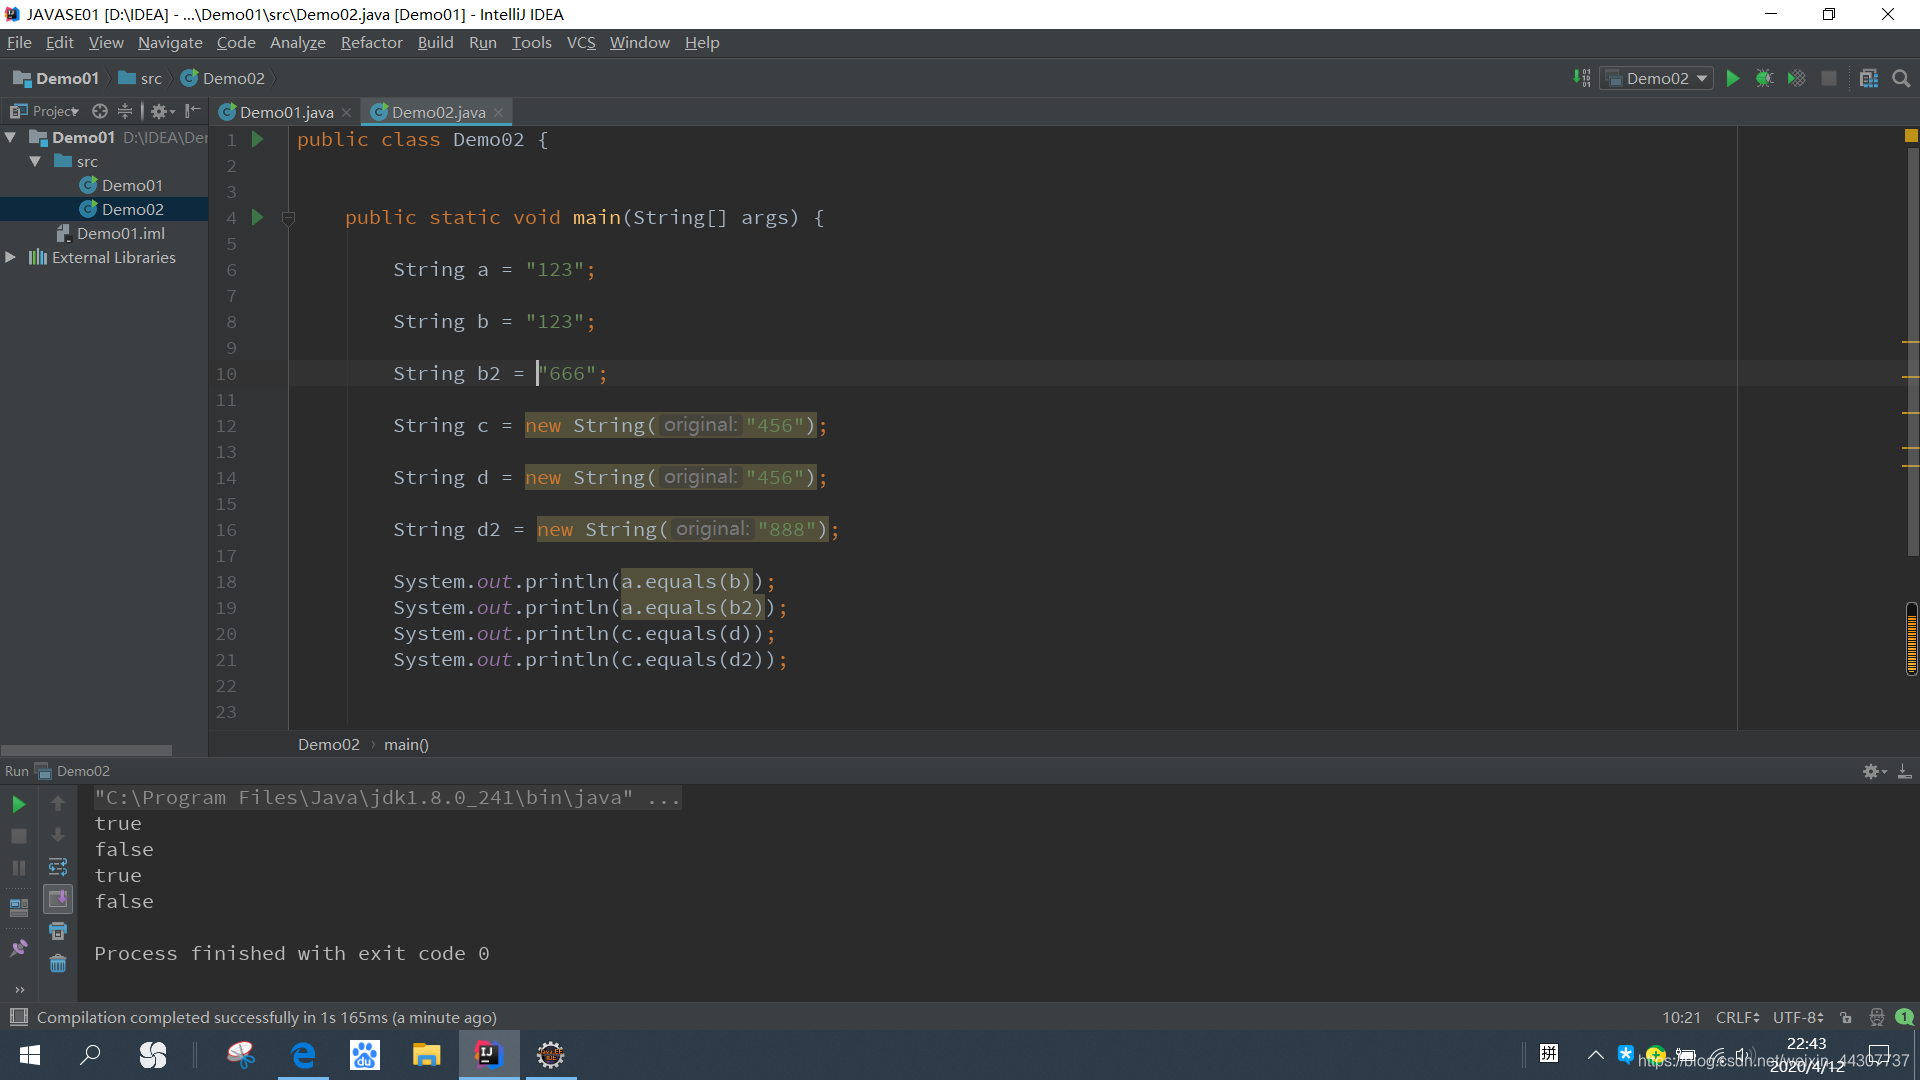This screenshot has height=1080, width=1920.
Task: Switch to the Demo01.java editor tab
Action: 286,112
